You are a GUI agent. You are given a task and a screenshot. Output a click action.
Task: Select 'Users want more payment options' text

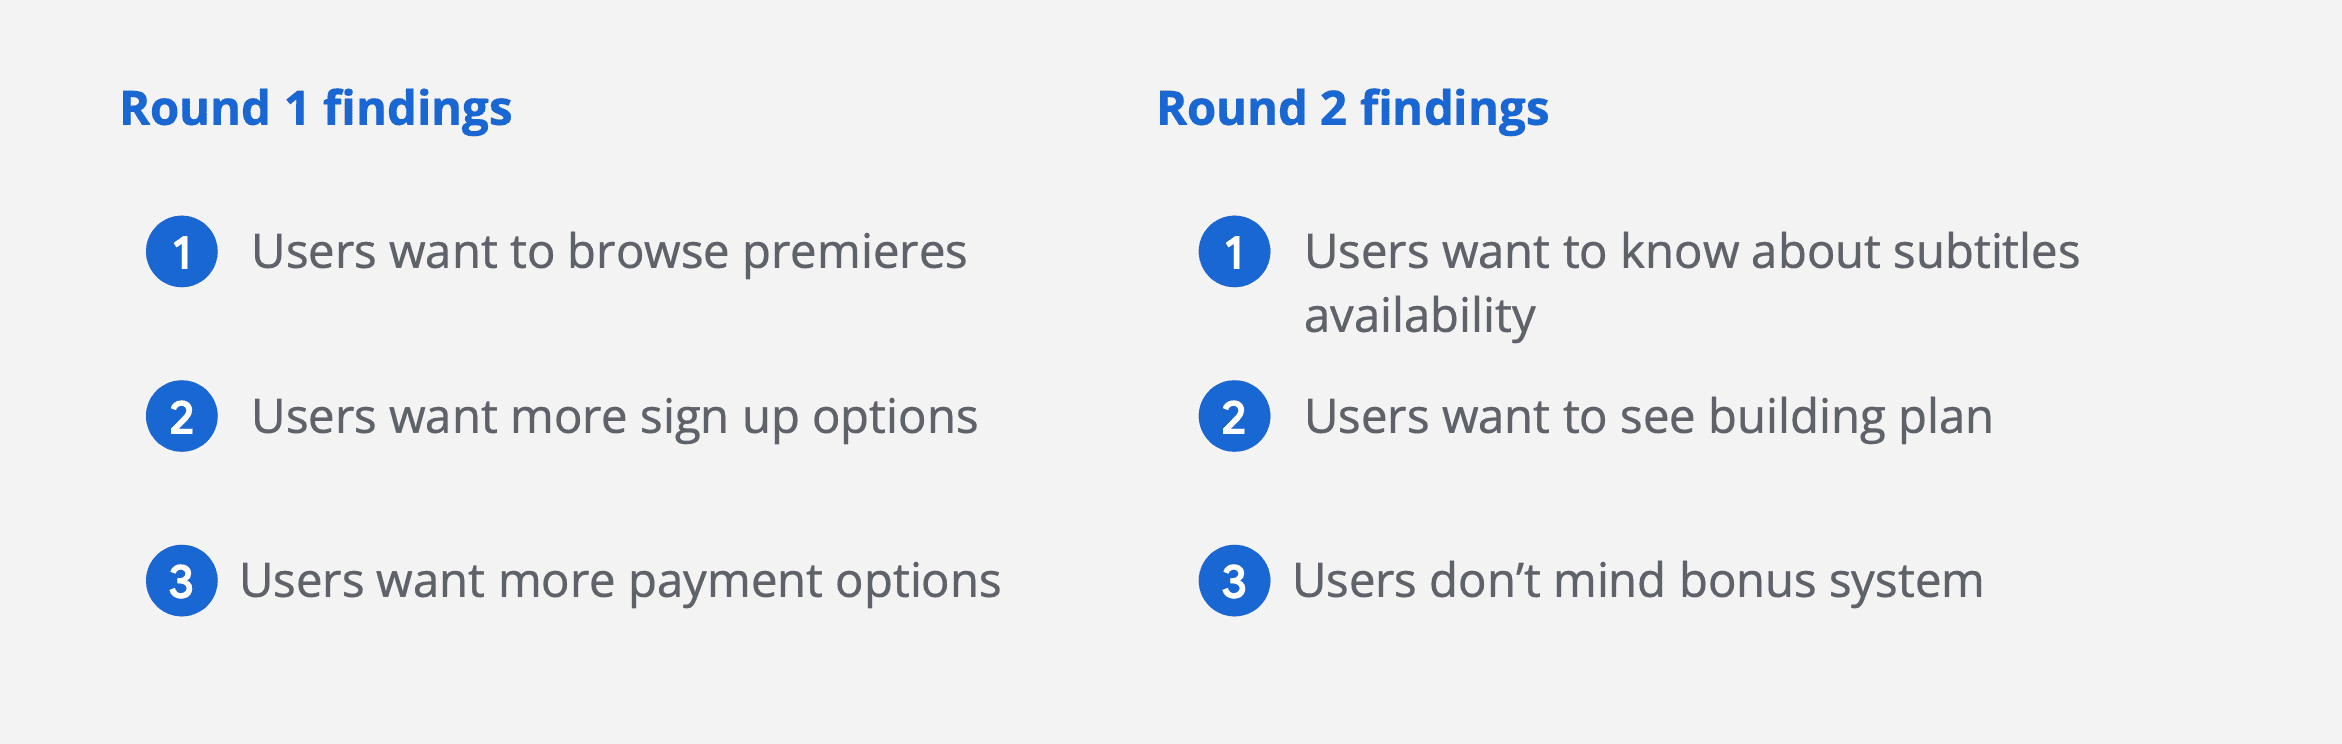[620, 582]
